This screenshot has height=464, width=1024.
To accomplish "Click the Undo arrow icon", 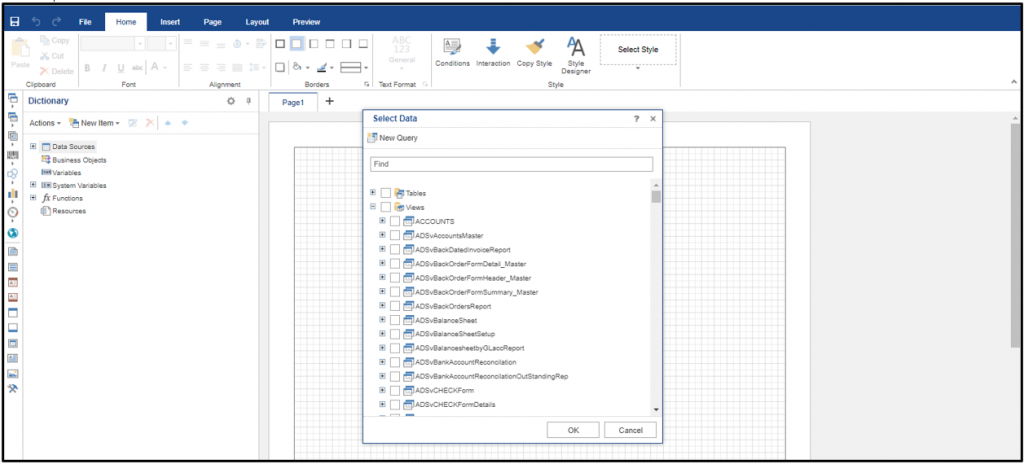I will pos(36,22).
